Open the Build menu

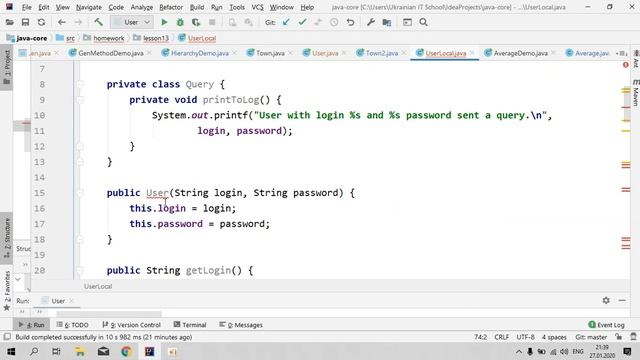pos(197,7)
